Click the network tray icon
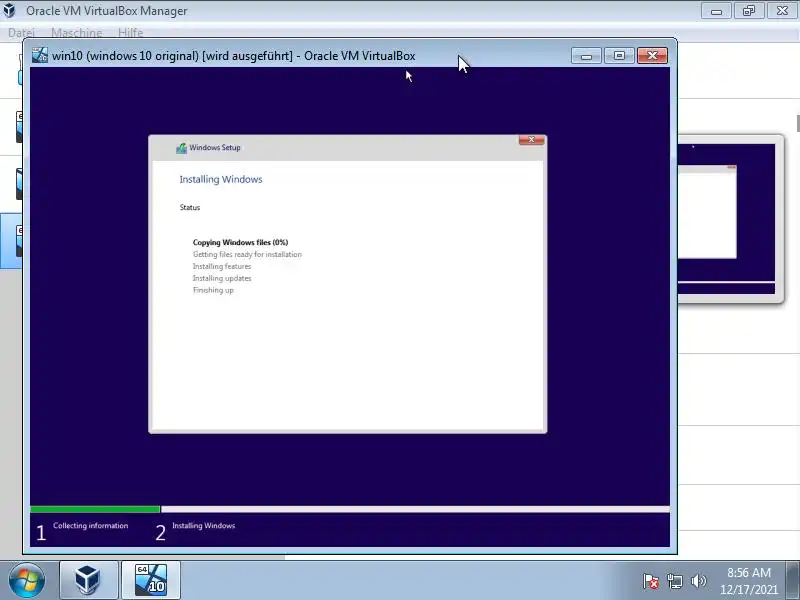 (x=675, y=581)
